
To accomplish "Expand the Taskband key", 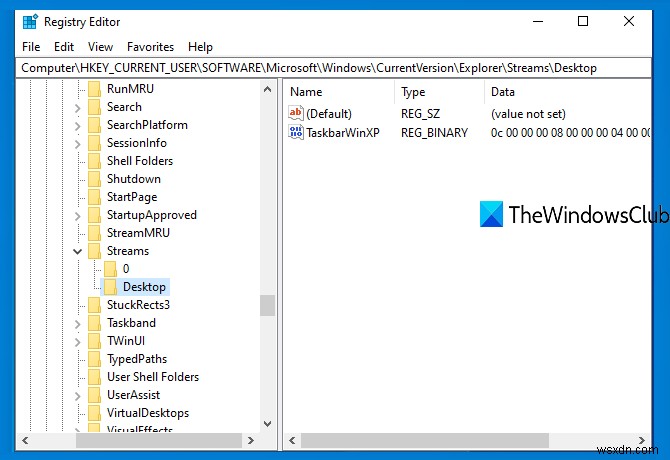I will click(77, 324).
